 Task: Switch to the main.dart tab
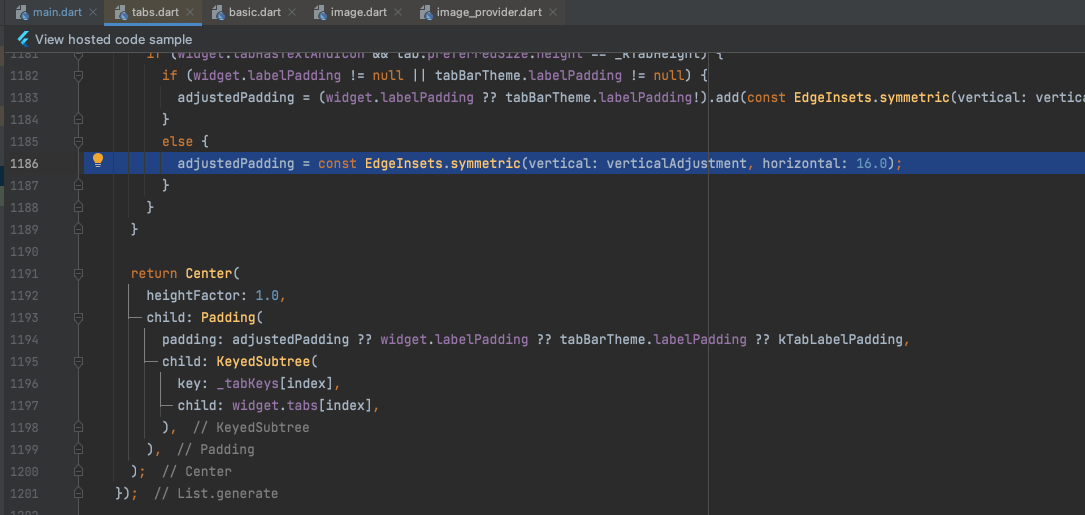[x=57, y=12]
